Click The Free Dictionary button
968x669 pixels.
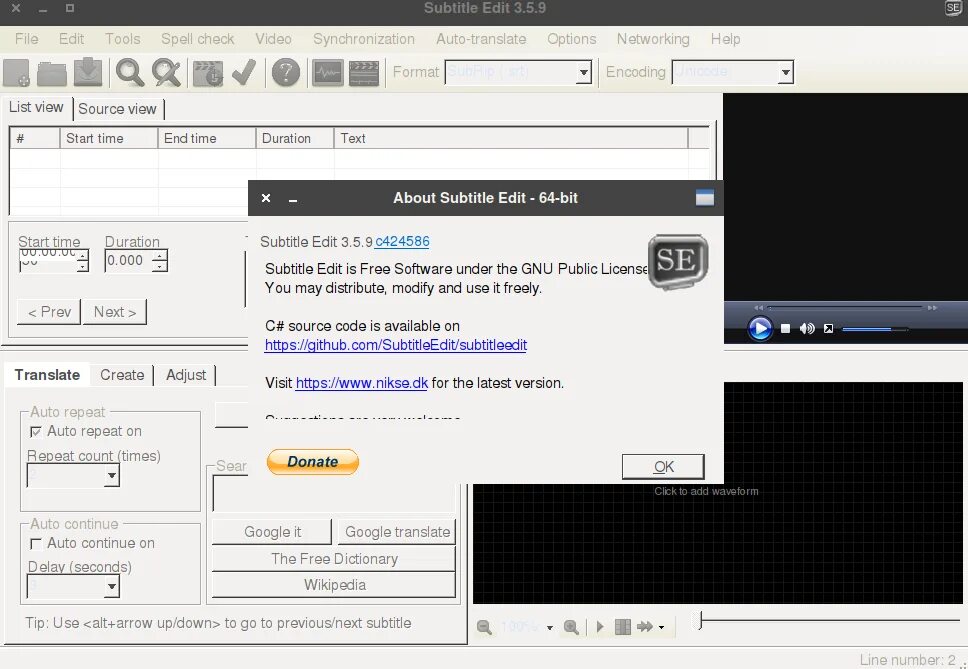pos(334,559)
